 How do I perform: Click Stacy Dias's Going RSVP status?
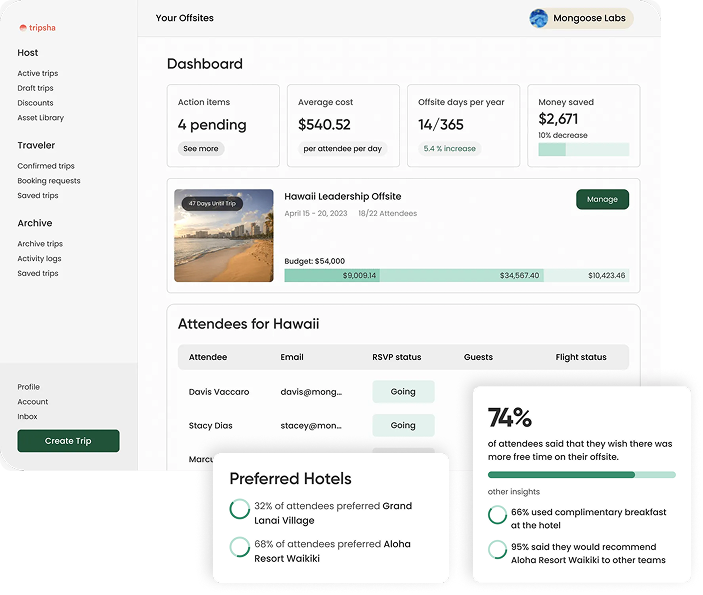(403, 425)
